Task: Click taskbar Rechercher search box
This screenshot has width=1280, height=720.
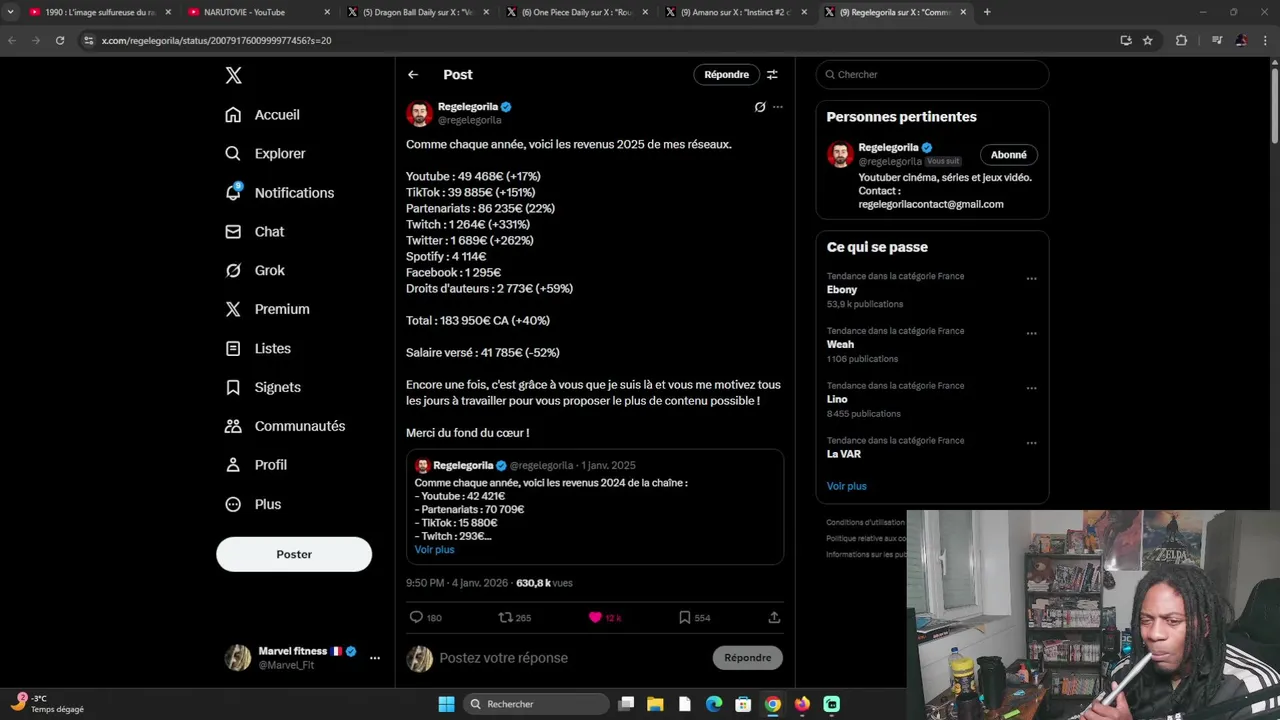Action: coord(538,704)
